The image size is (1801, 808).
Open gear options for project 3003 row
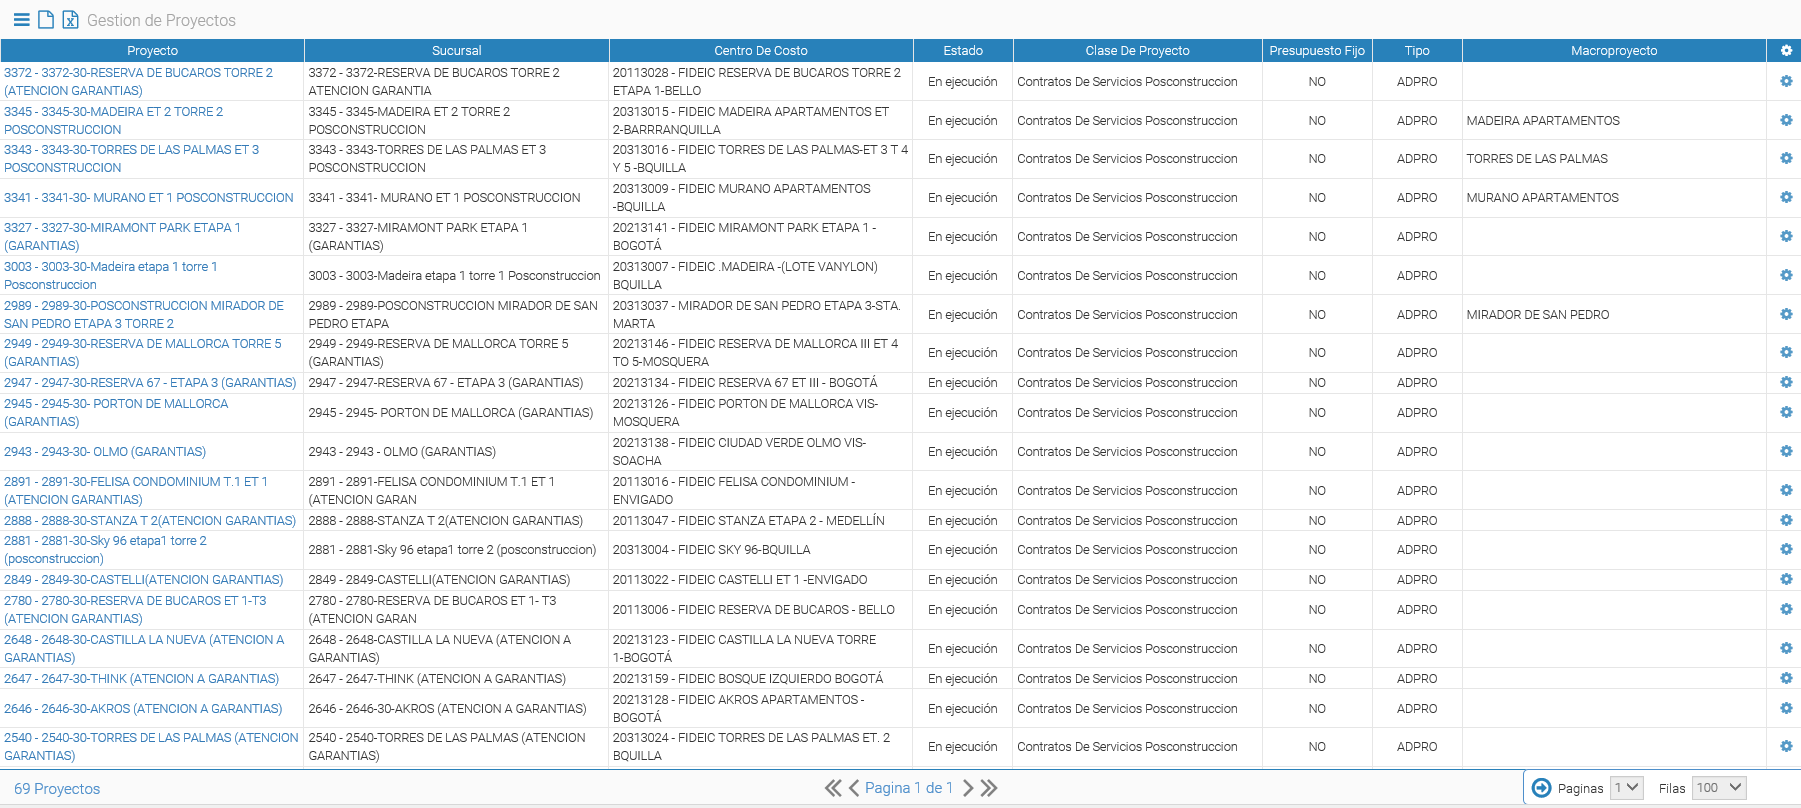[1786, 275]
